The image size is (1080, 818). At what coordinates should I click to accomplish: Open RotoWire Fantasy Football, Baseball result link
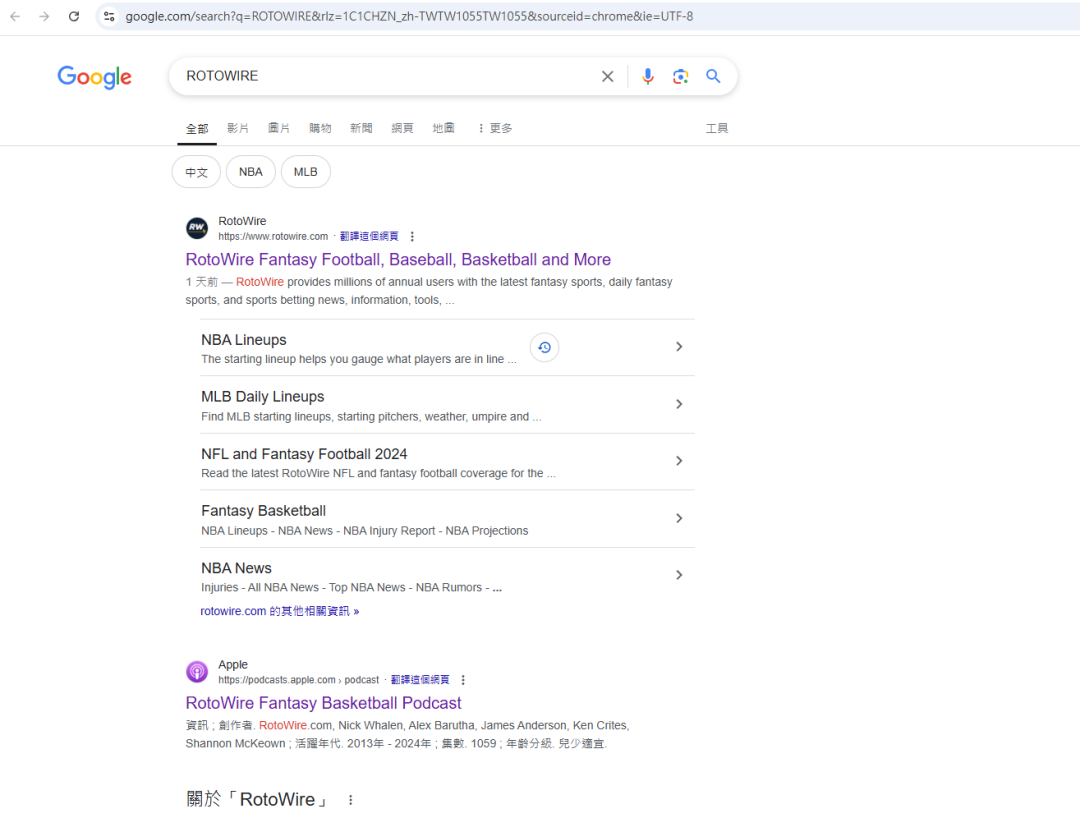click(x=398, y=260)
